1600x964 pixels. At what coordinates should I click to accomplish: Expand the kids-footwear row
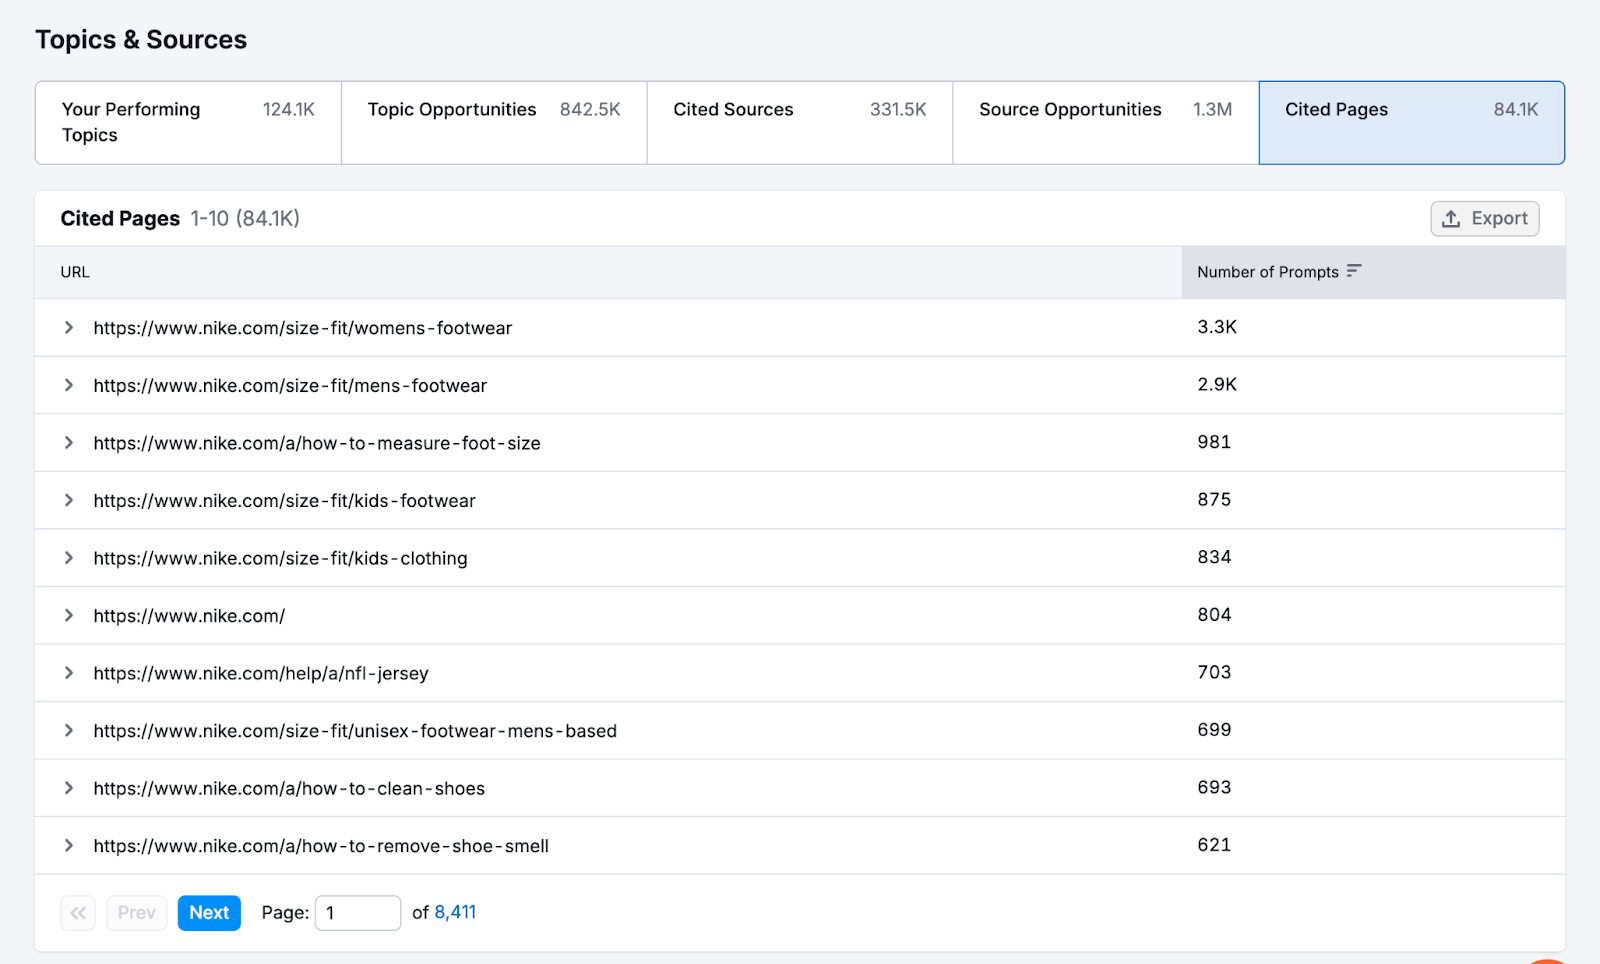coord(68,500)
